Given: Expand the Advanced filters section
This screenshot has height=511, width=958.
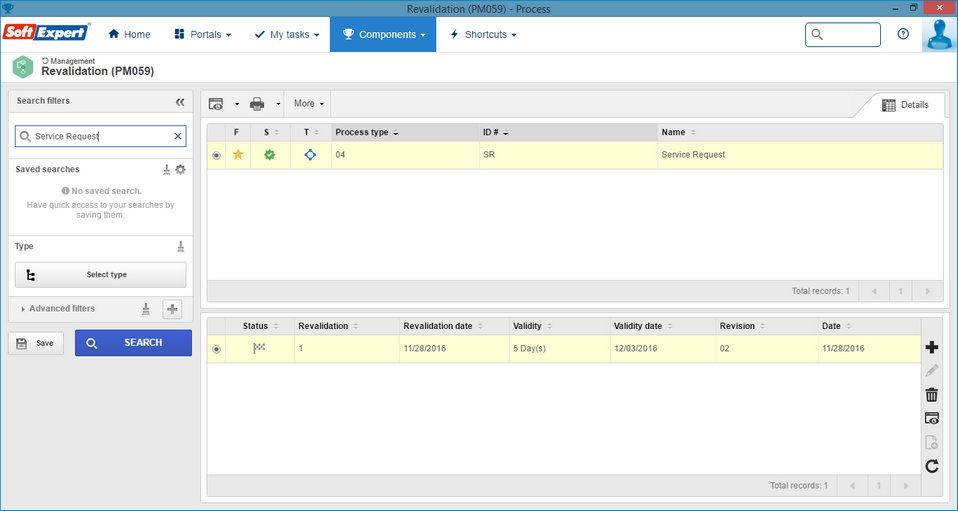Looking at the screenshot, I should click(x=58, y=309).
